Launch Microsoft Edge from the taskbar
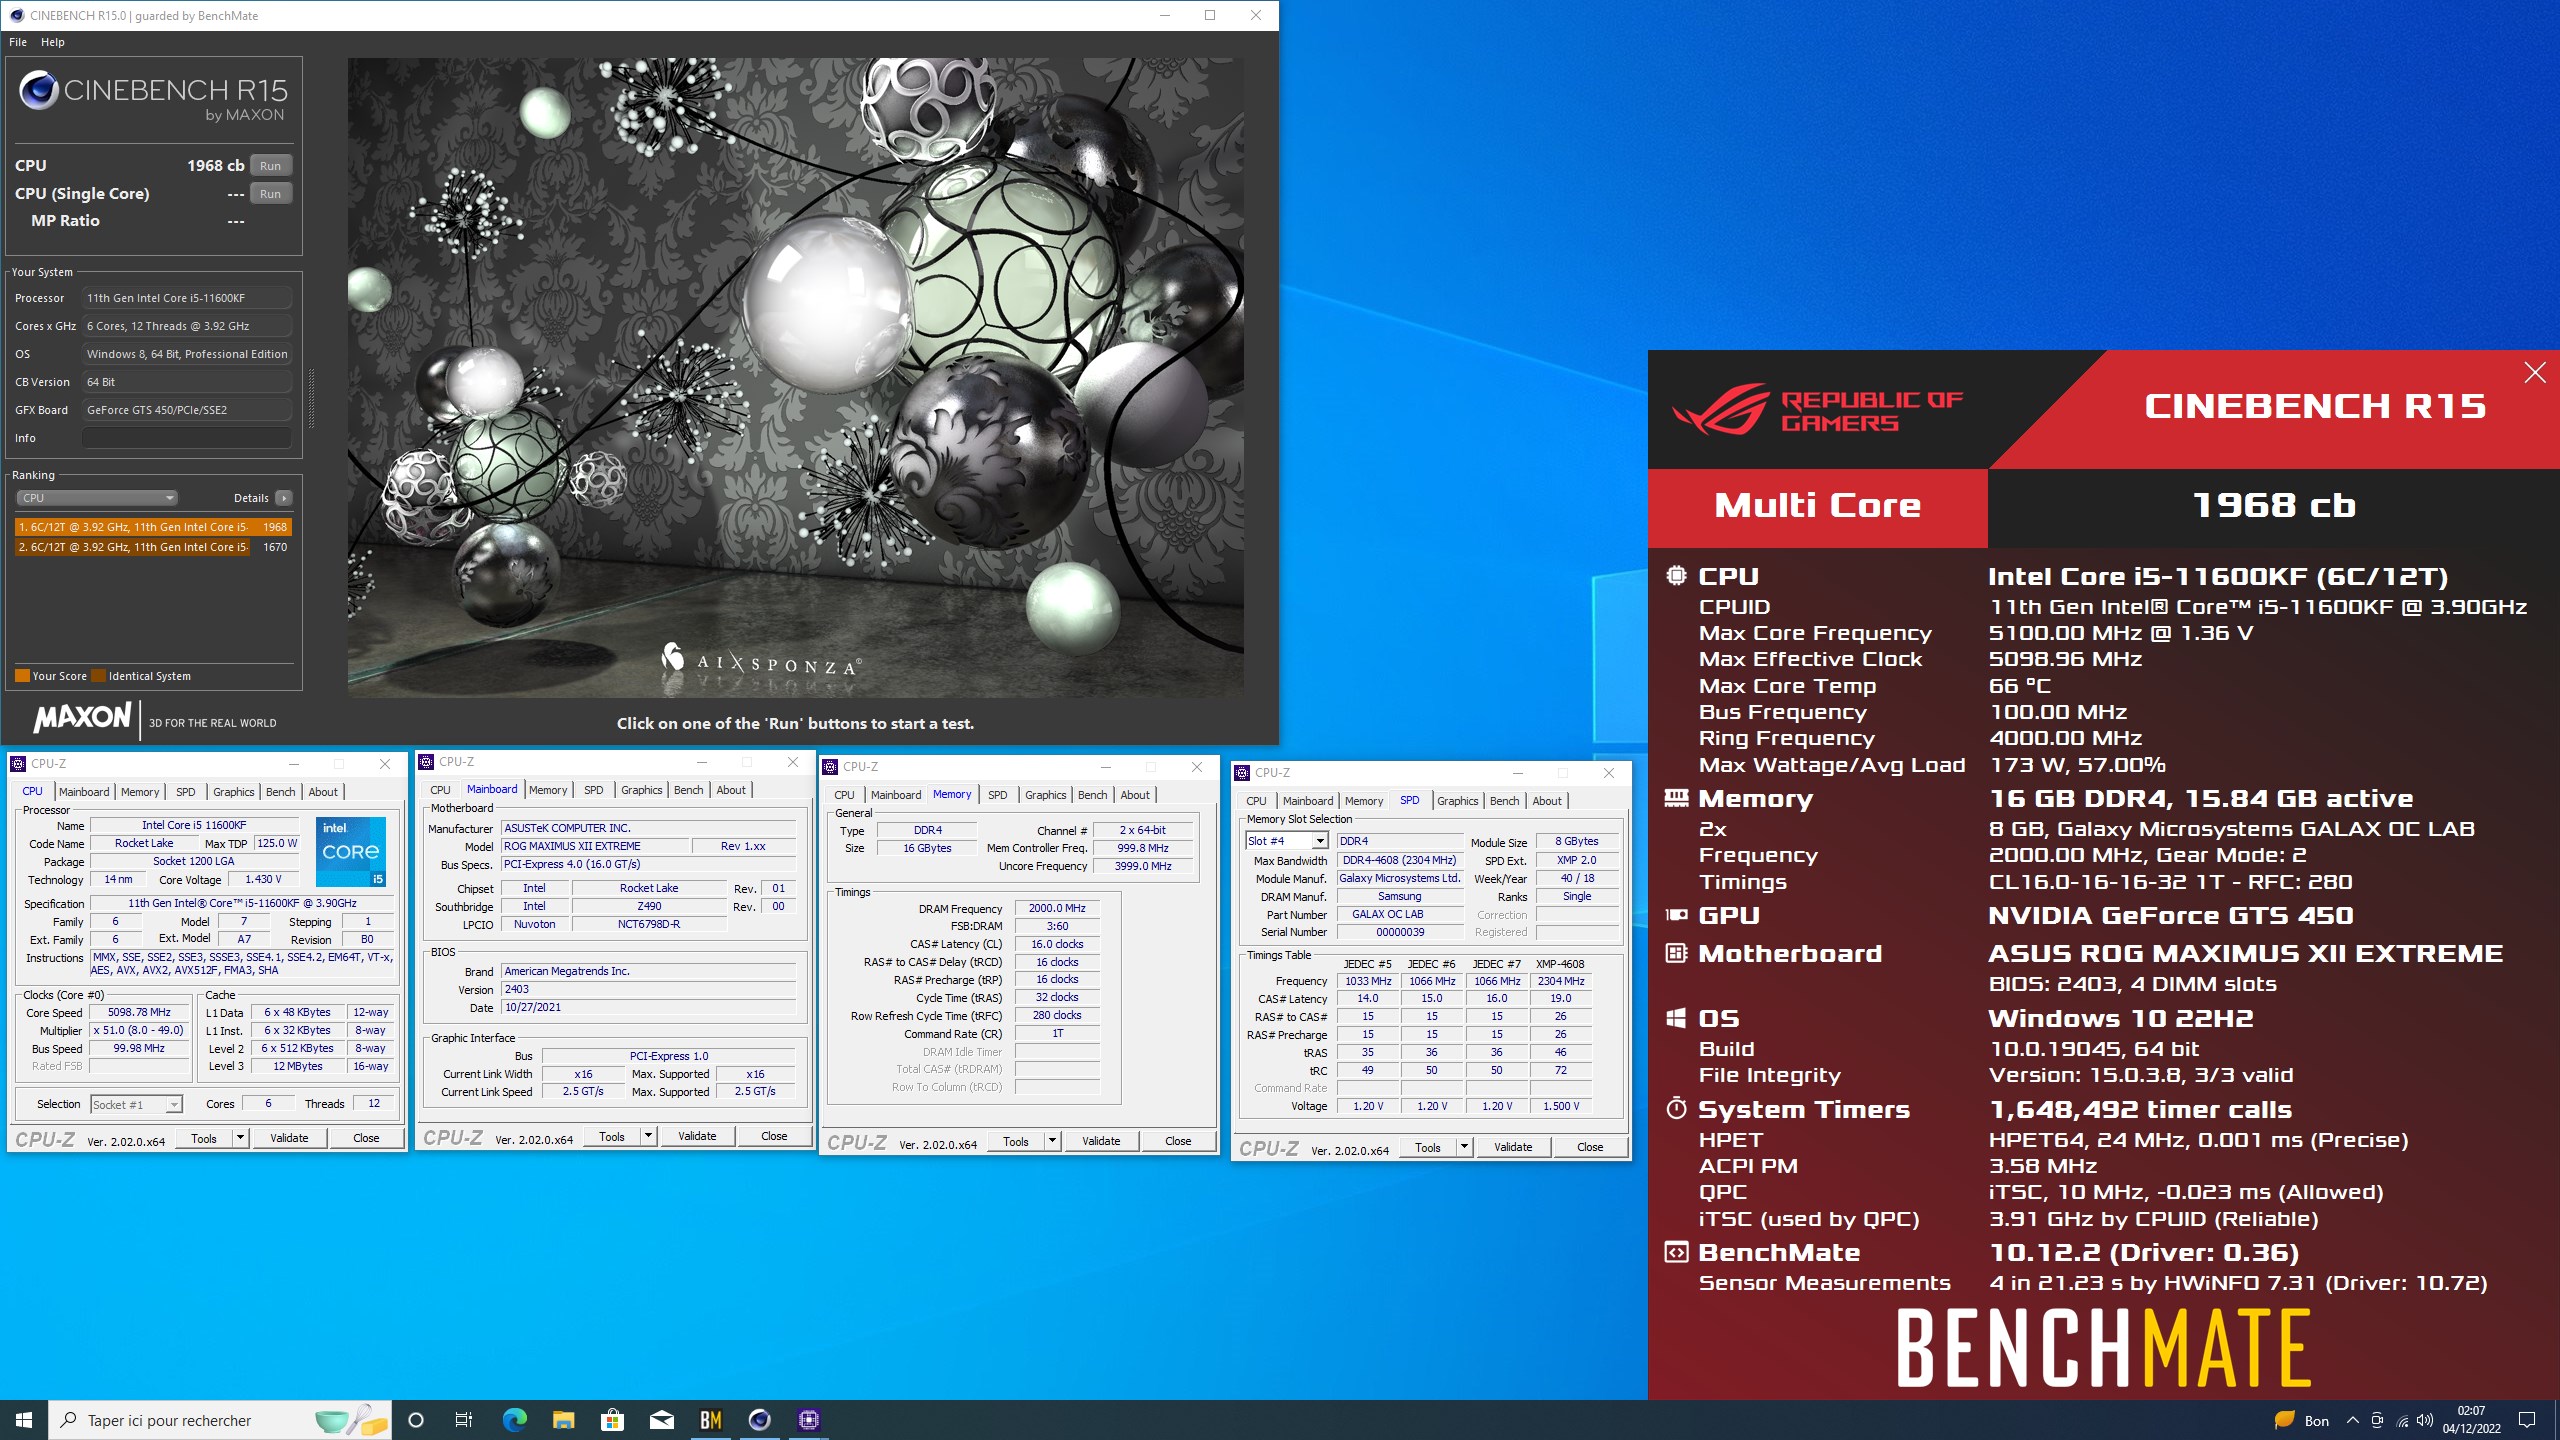The image size is (2560, 1440). point(514,1420)
